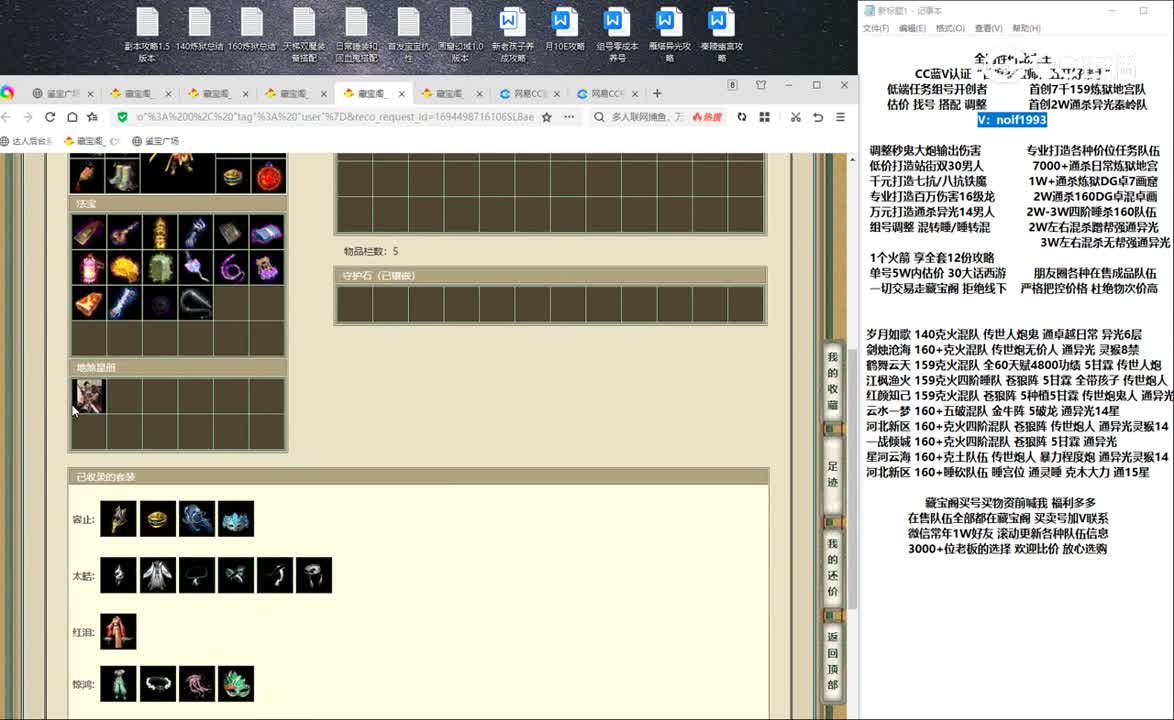1174x720 pixels.
Task: Open Notepad 格式(O) menu
Action: point(950,28)
